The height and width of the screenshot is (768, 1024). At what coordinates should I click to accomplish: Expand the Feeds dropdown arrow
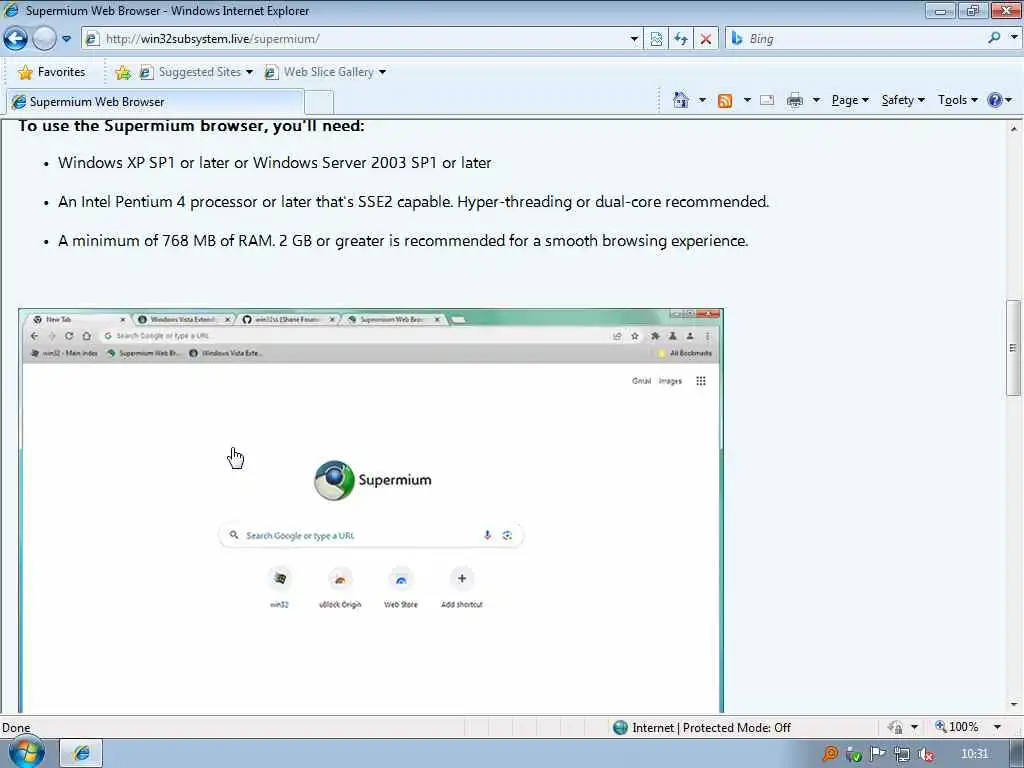click(x=746, y=100)
